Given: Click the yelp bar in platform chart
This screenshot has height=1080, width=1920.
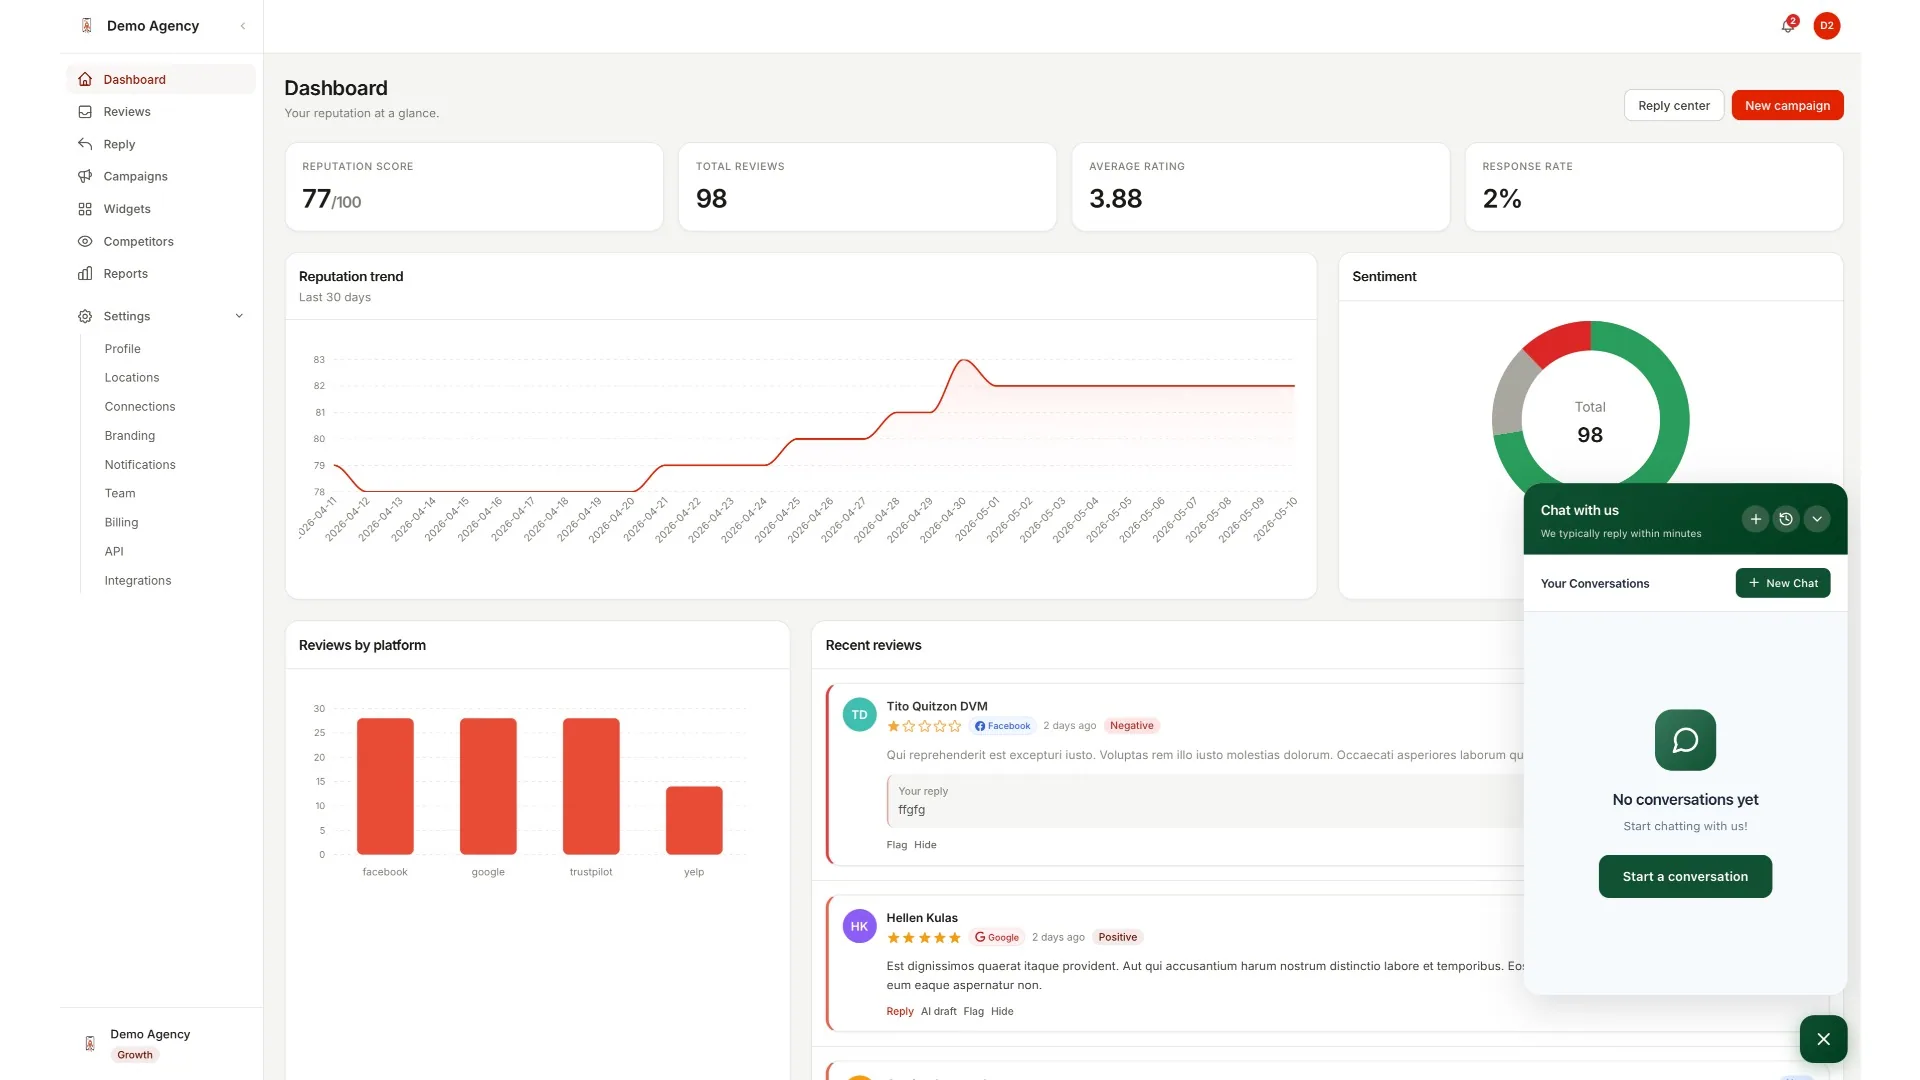Looking at the screenshot, I should (x=694, y=821).
